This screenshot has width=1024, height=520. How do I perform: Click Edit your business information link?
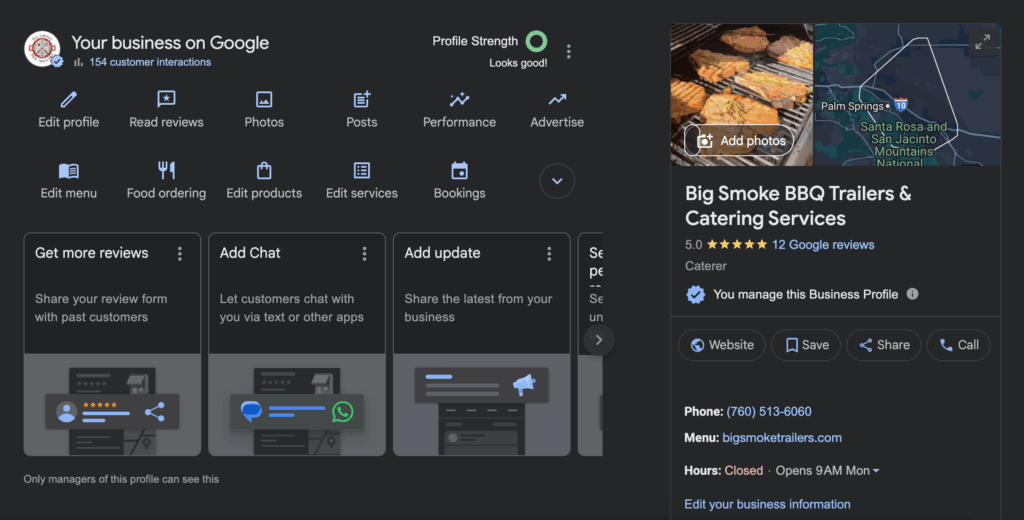coord(767,504)
